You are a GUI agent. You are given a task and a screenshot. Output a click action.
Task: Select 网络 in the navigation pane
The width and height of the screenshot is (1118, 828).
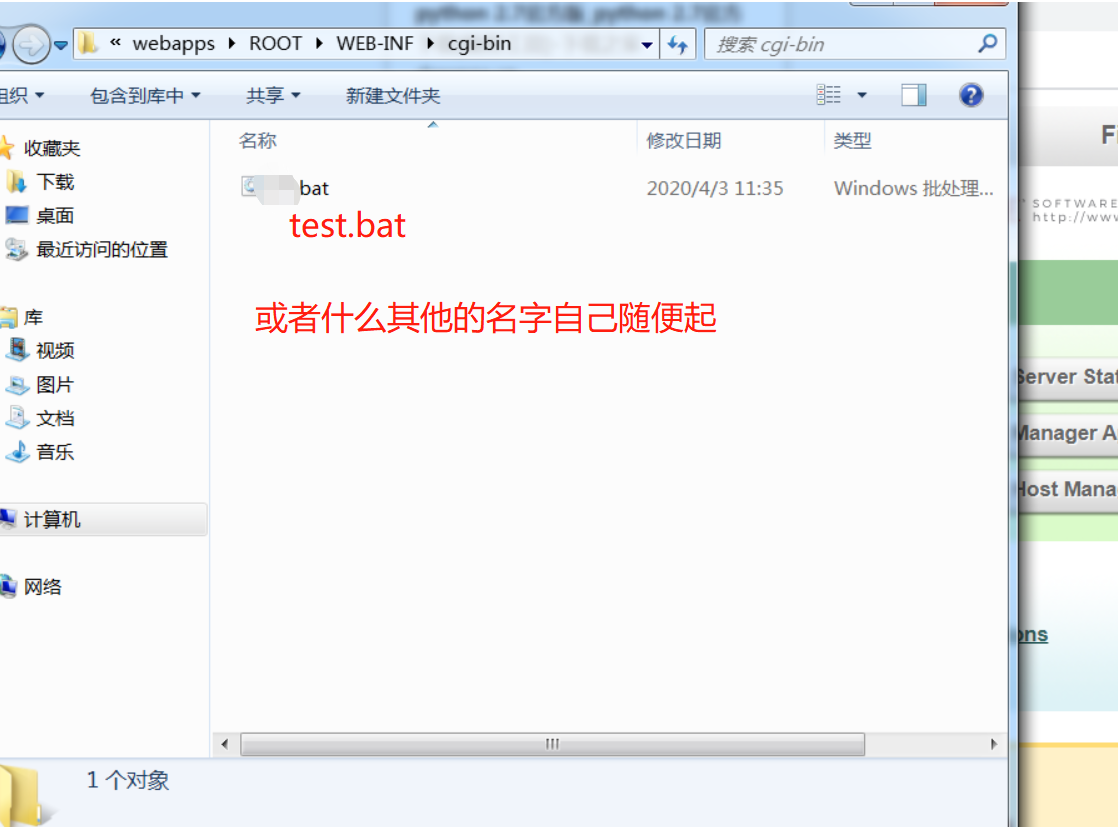click(x=43, y=587)
